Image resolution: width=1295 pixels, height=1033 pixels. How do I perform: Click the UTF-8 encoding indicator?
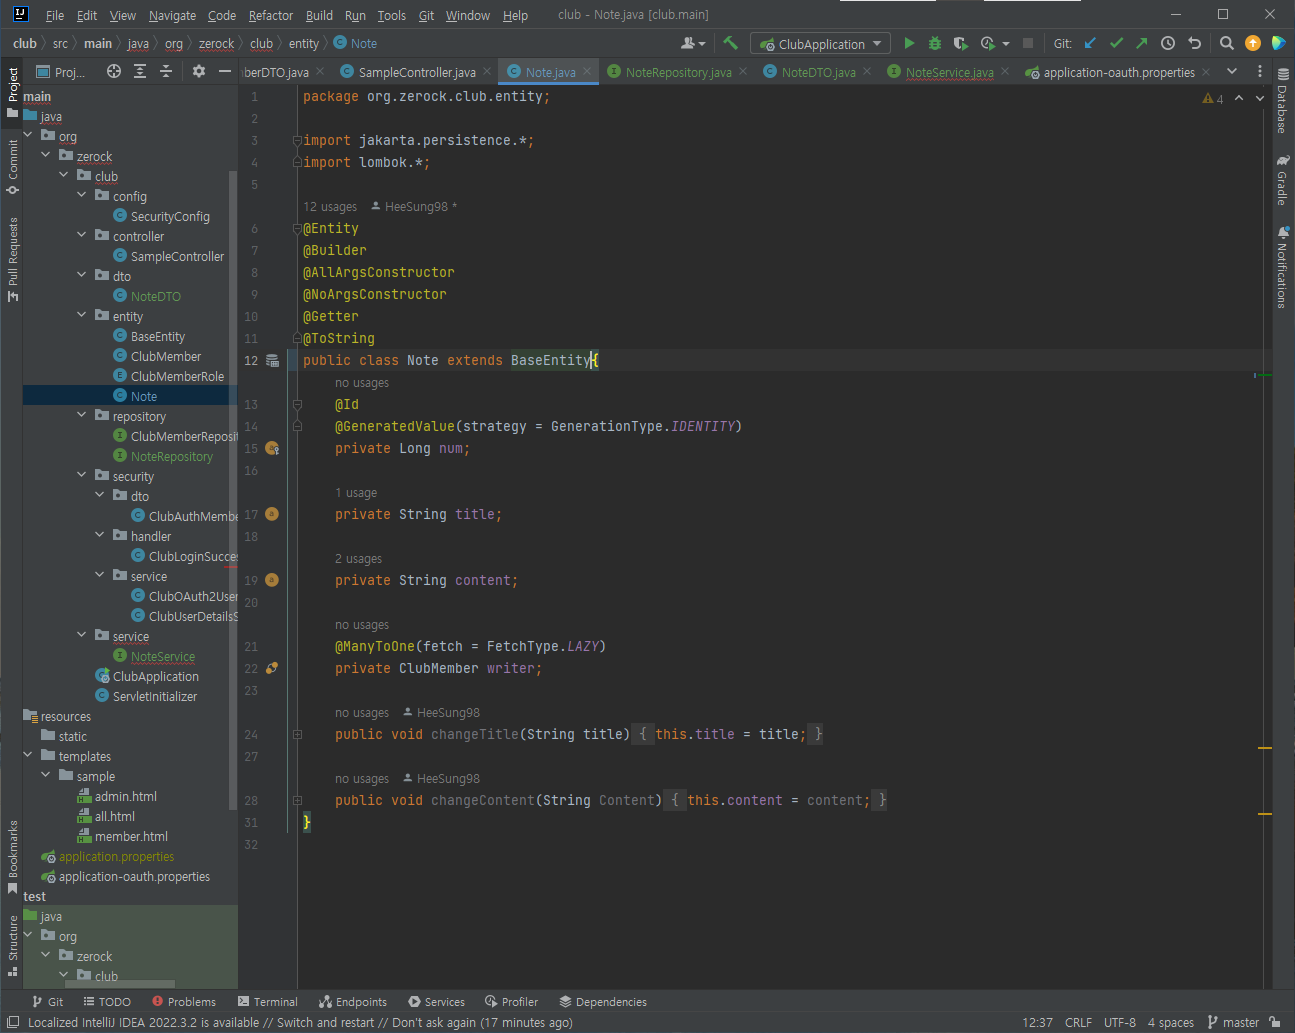pyautogui.click(x=1119, y=1022)
